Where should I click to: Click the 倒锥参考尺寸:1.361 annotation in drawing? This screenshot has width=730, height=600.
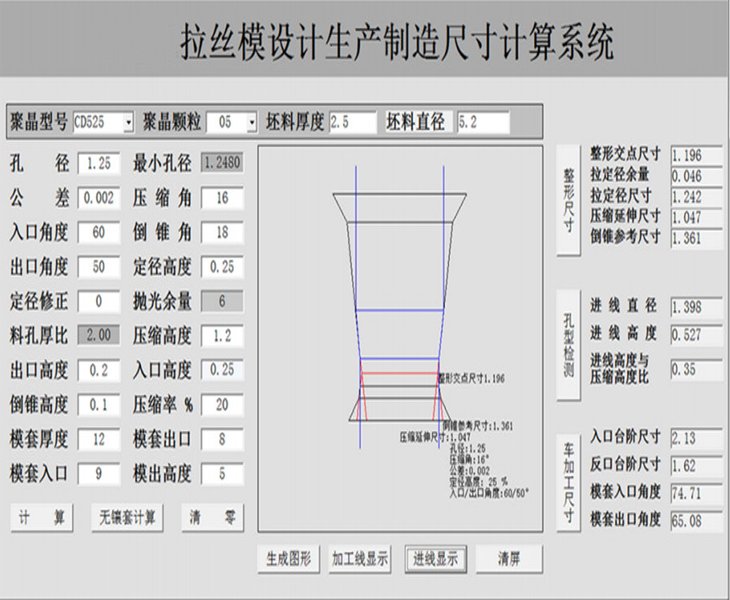click(x=478, y=425)
